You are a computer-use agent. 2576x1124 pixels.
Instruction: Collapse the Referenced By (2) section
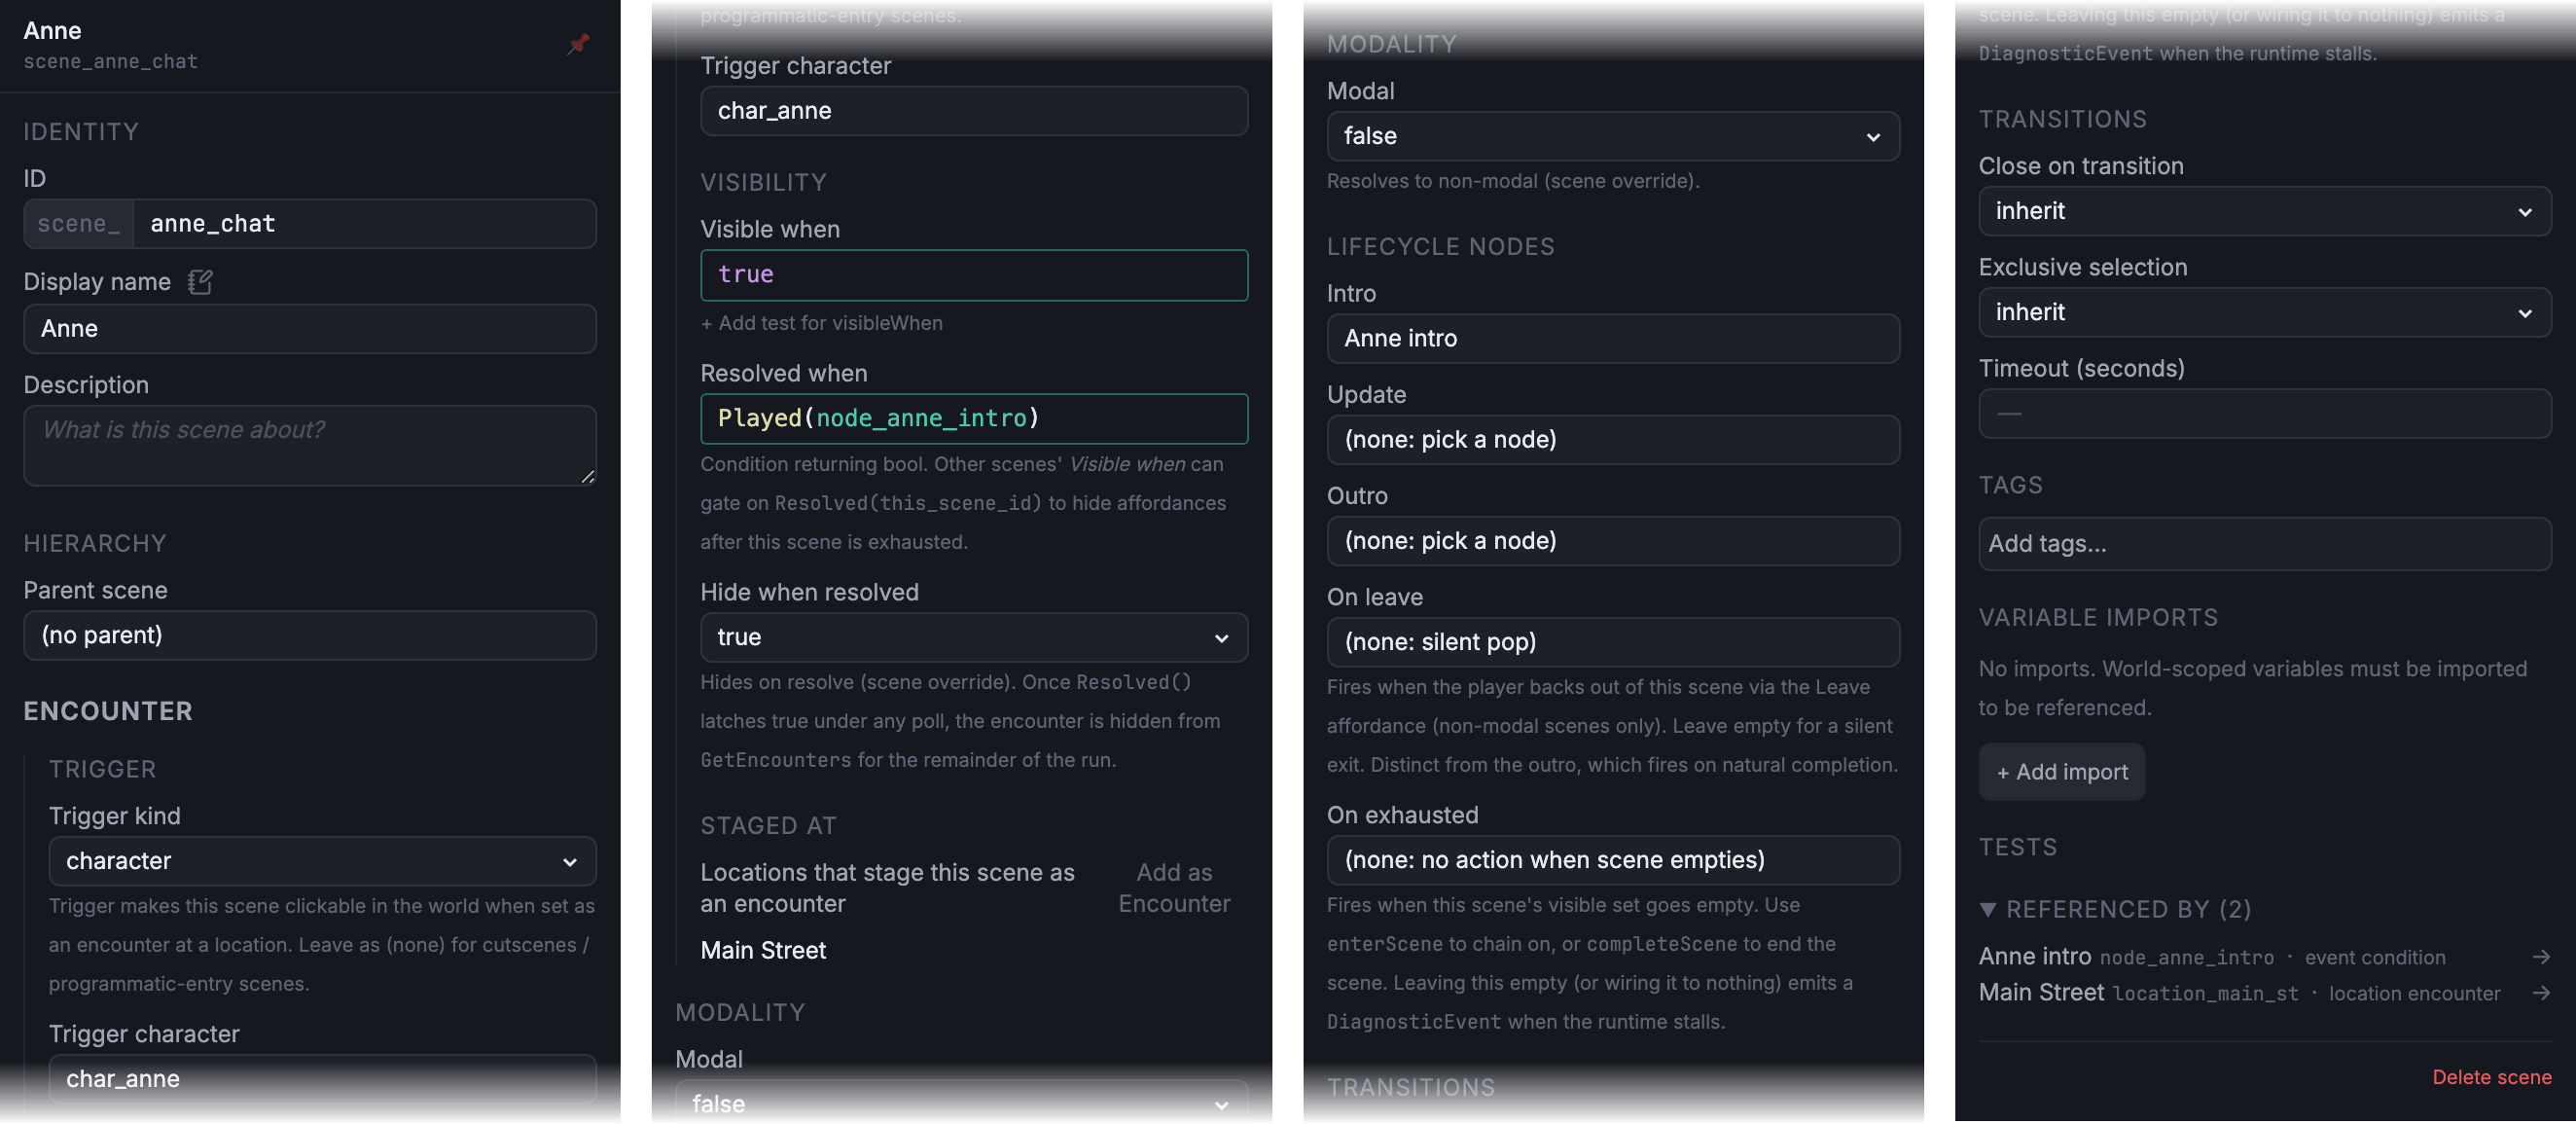(1988, 909)
